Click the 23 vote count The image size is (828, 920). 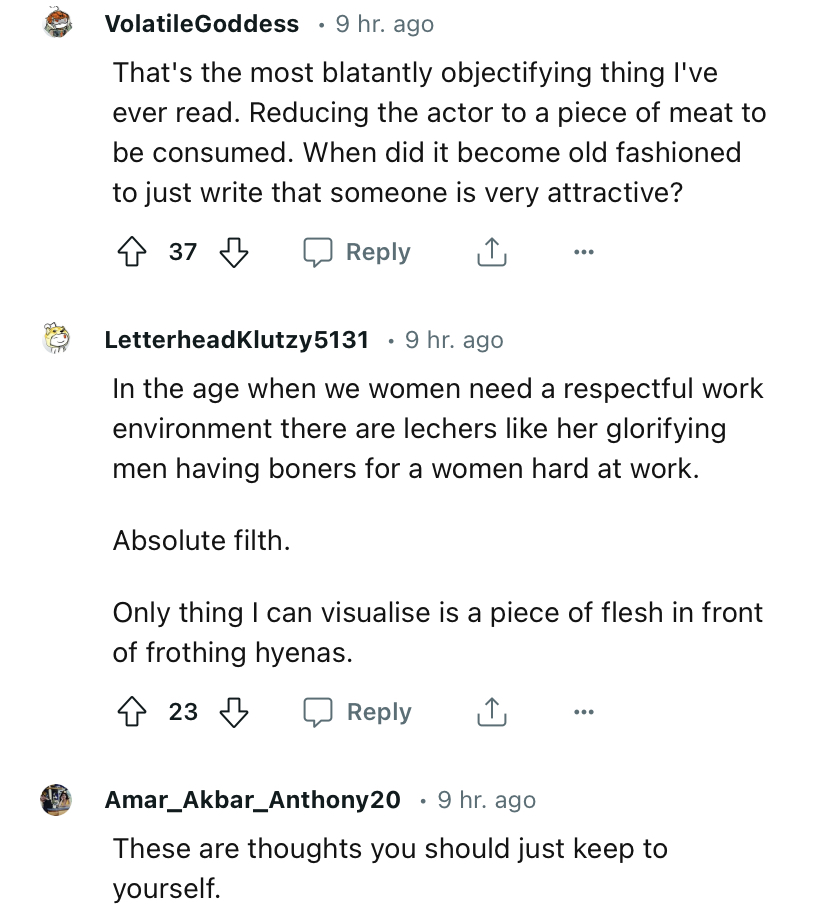(x=183, y=712)
